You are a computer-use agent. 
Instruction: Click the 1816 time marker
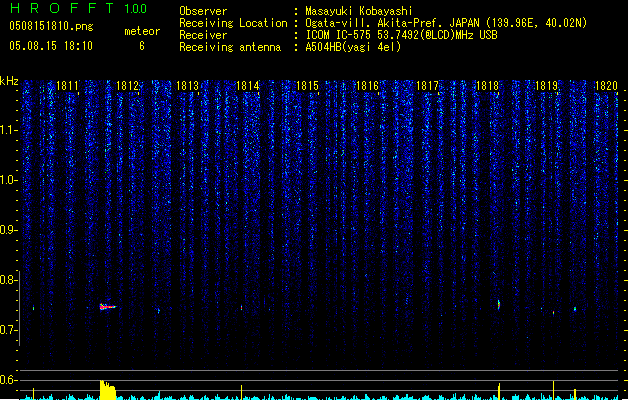pos(367,86)
